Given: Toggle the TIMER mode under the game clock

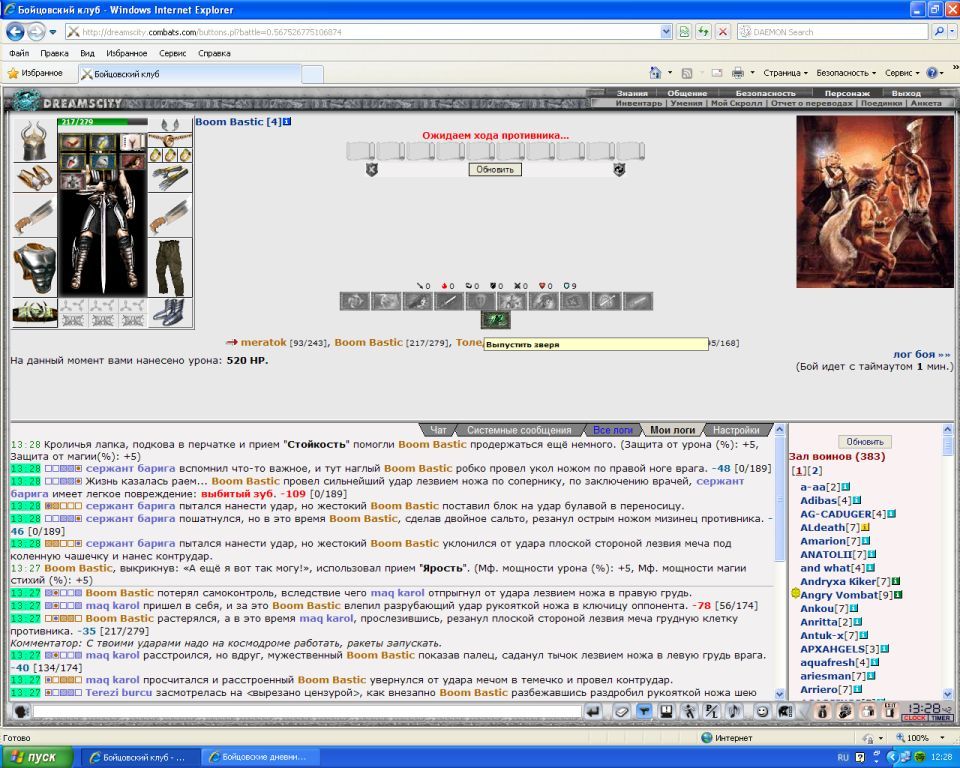Looking at the screenshot, I should coord(940,718).
